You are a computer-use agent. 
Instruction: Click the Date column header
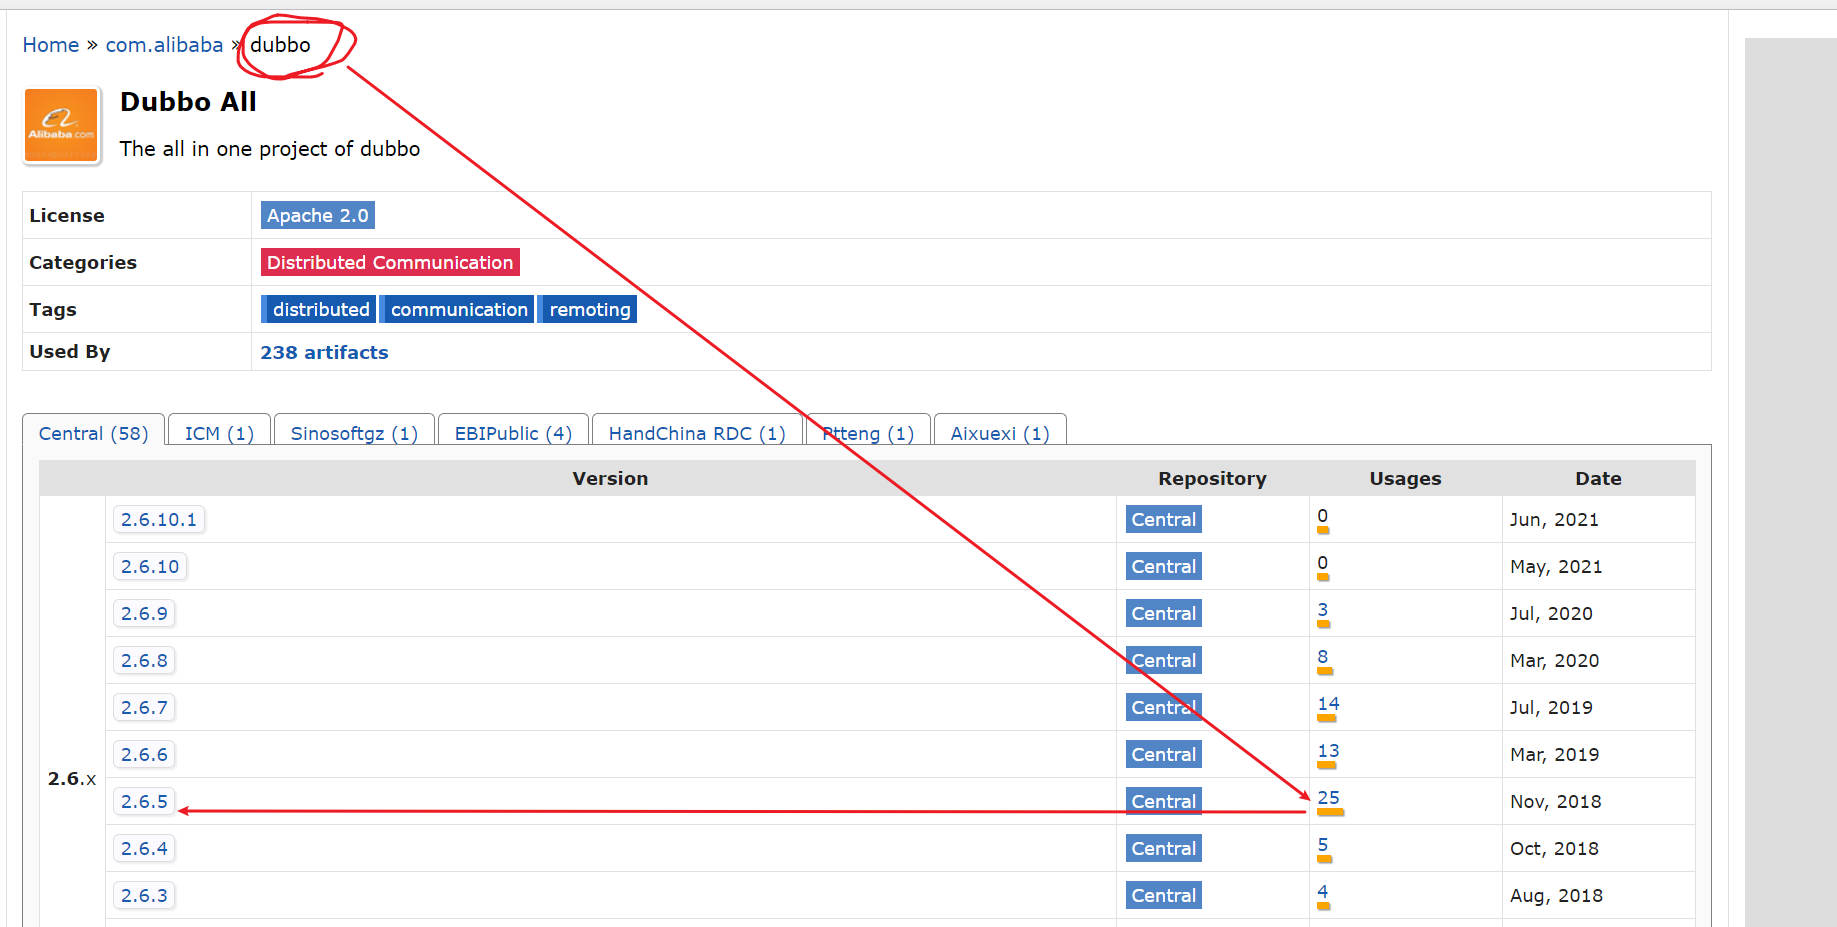[1598, 478]
